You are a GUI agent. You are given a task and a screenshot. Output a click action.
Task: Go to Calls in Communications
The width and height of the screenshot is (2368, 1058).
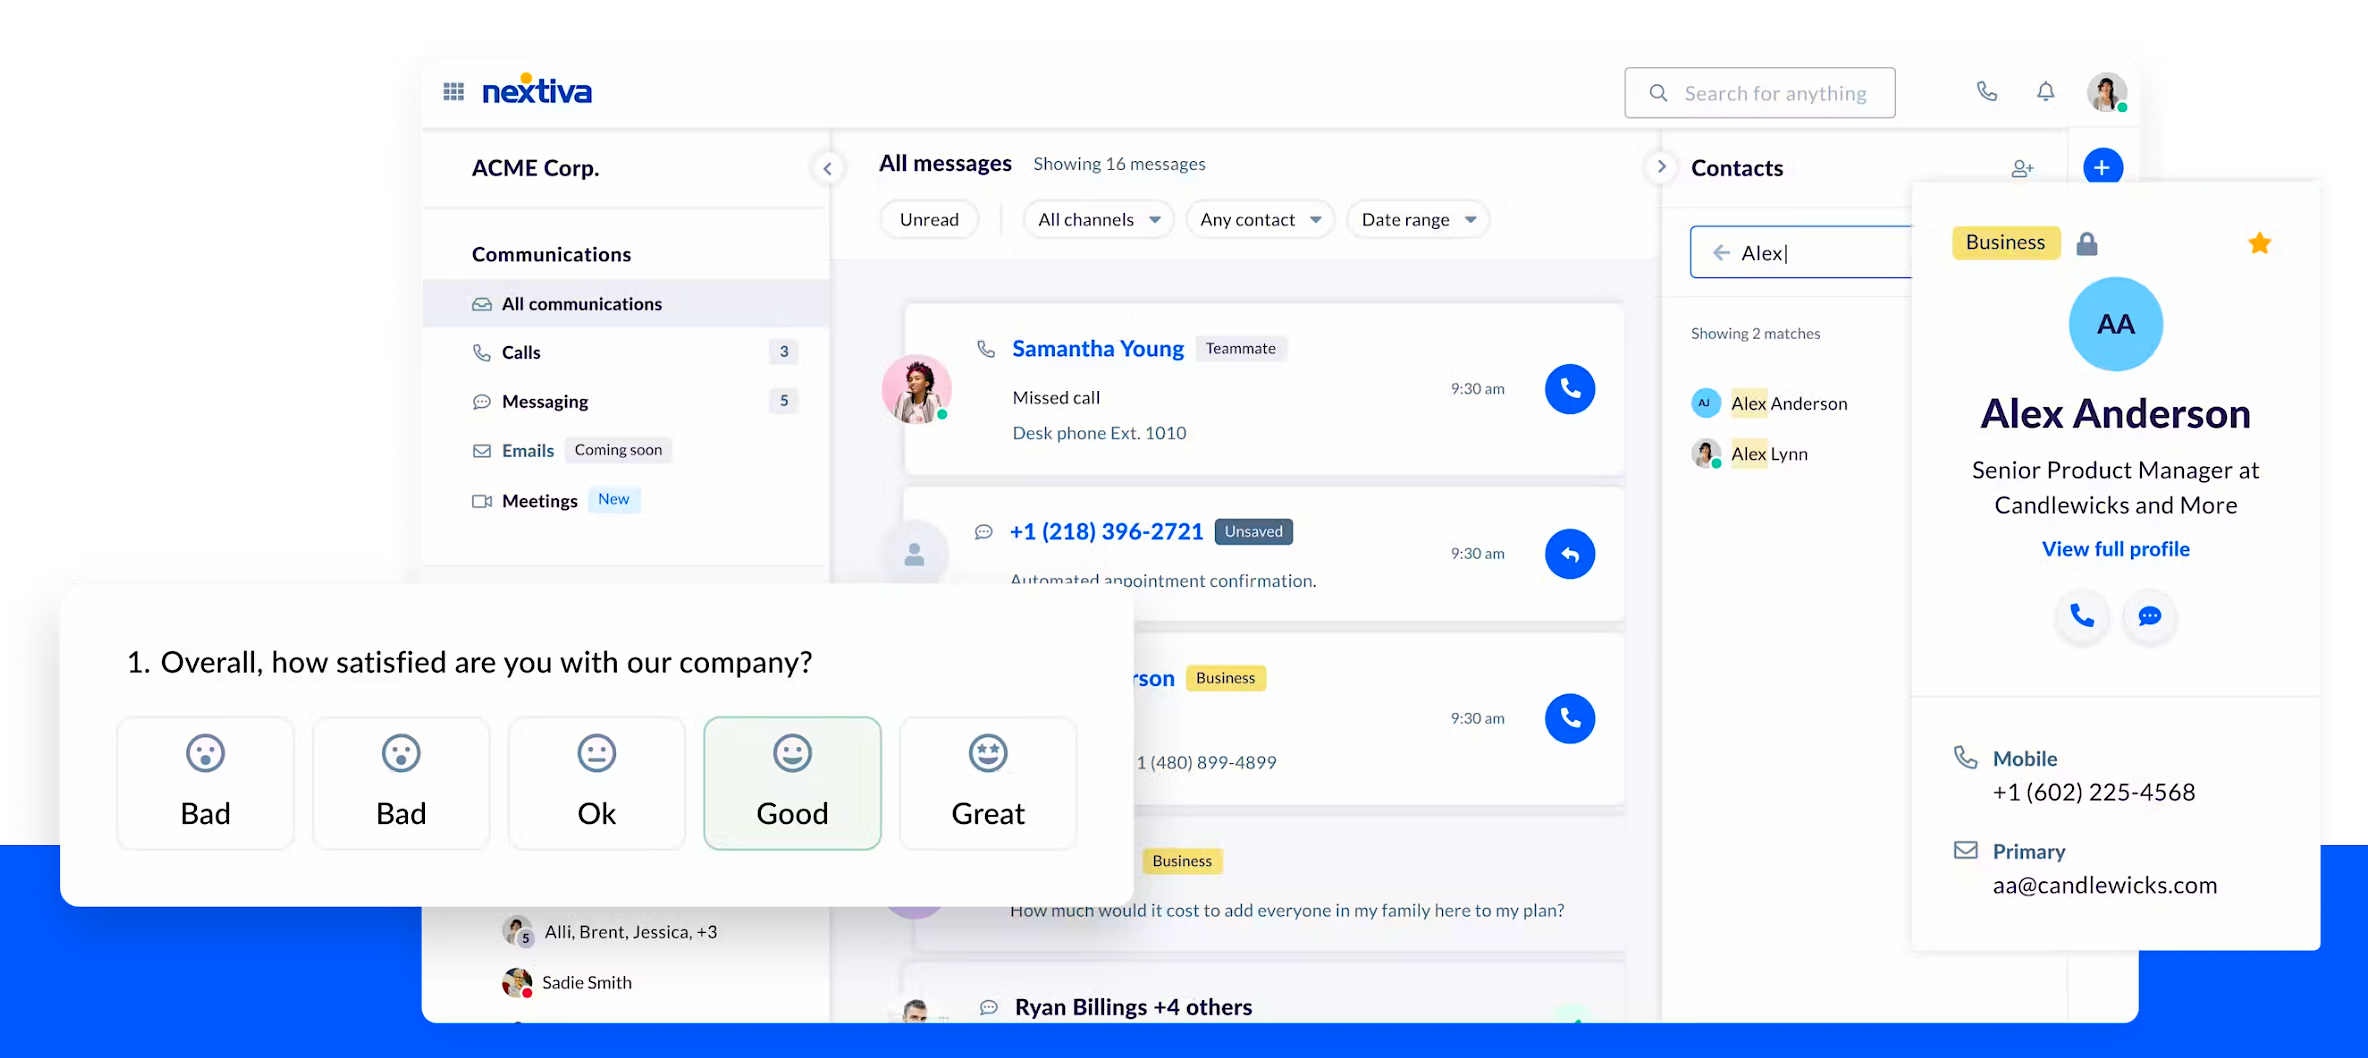click(521, 352)
